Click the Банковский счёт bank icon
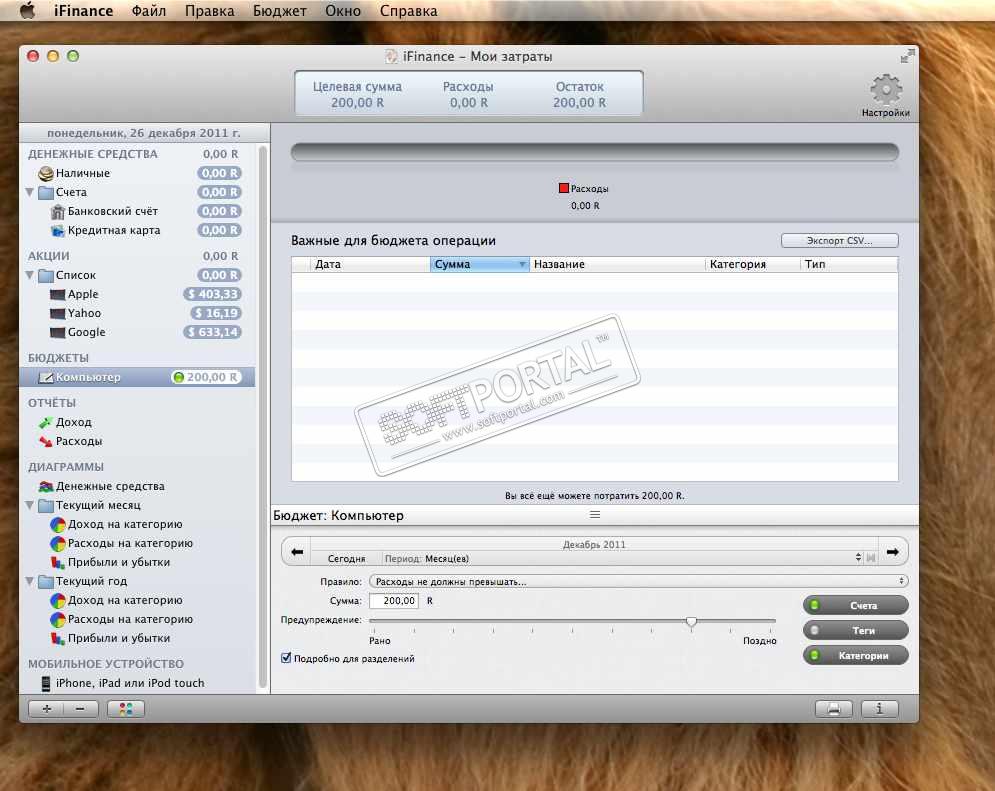This screenshot has height=791, width=995. pos(58,211)
